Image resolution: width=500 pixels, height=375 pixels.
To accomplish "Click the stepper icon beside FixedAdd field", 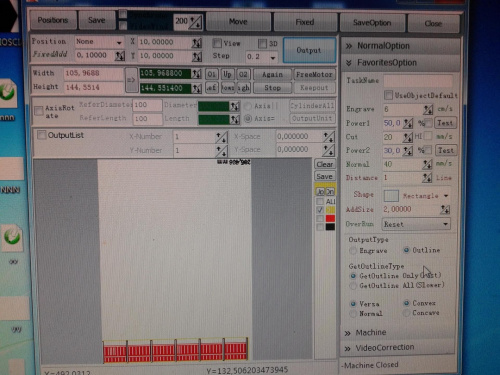I will click(120, 55).
